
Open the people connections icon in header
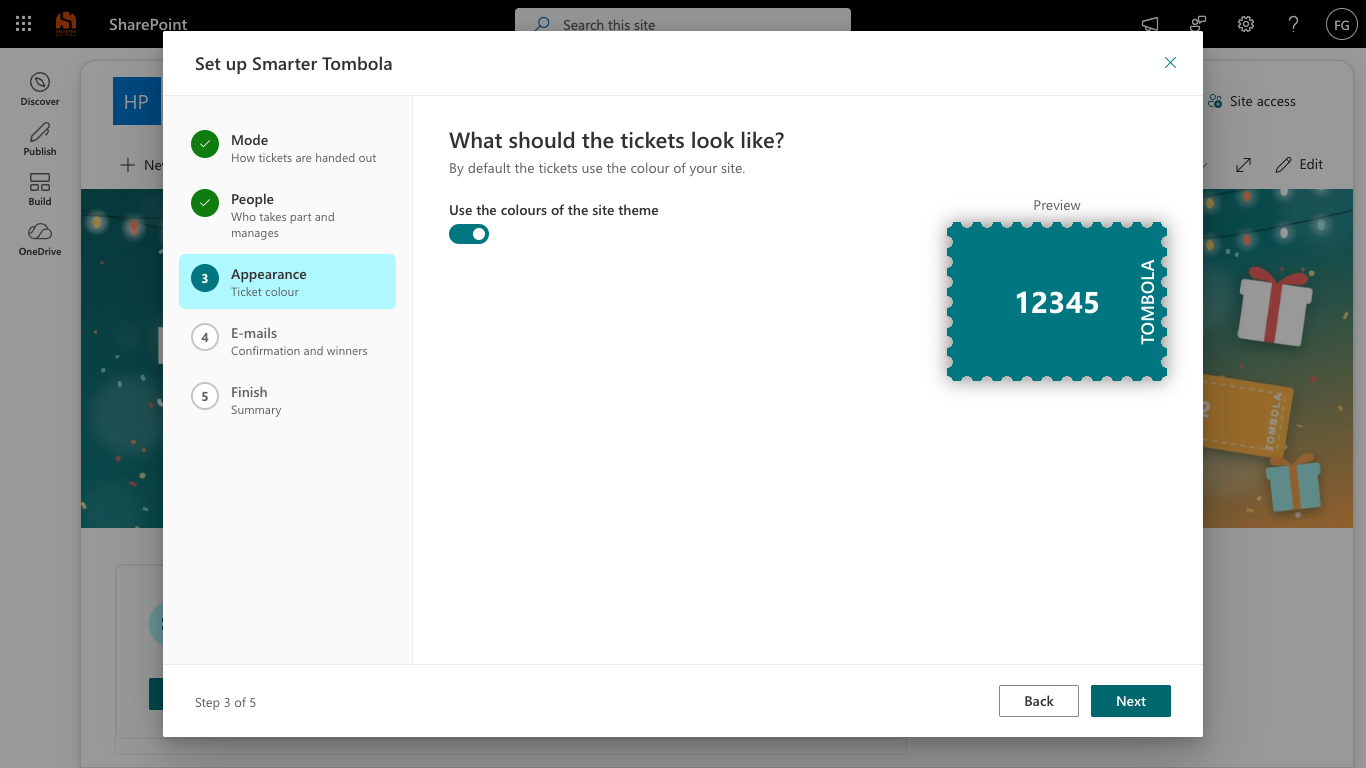click(1198, 24)
